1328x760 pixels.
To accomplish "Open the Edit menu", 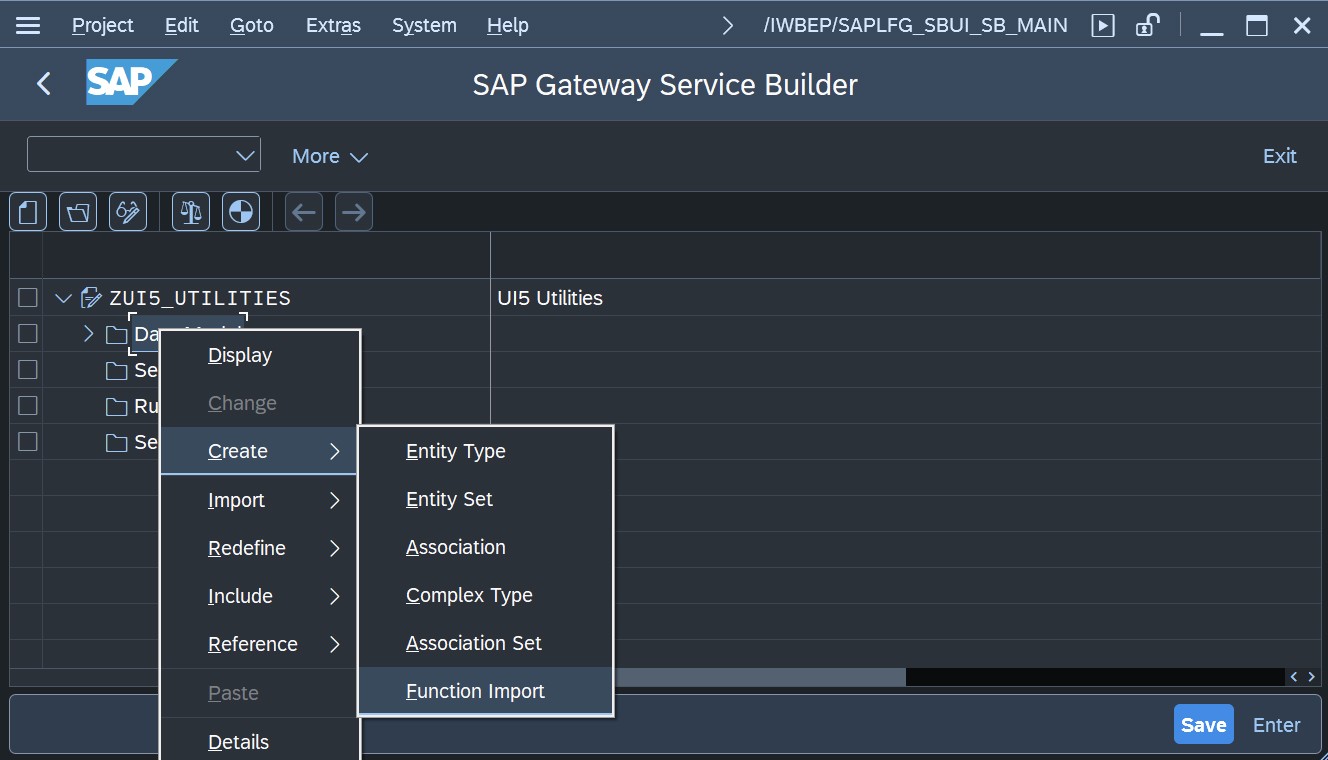I will [182, 26].
